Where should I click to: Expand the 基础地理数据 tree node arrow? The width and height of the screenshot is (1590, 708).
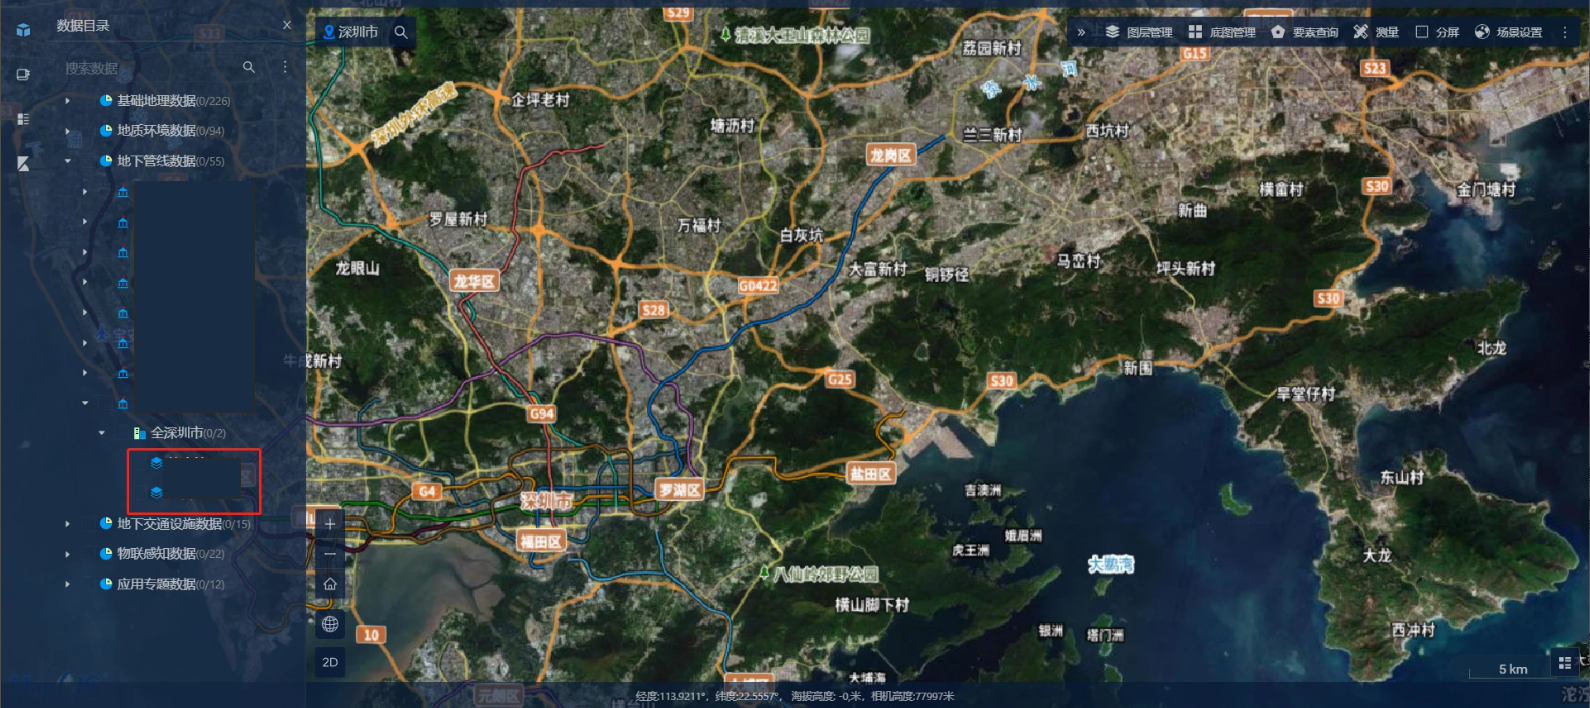point(68,101)
